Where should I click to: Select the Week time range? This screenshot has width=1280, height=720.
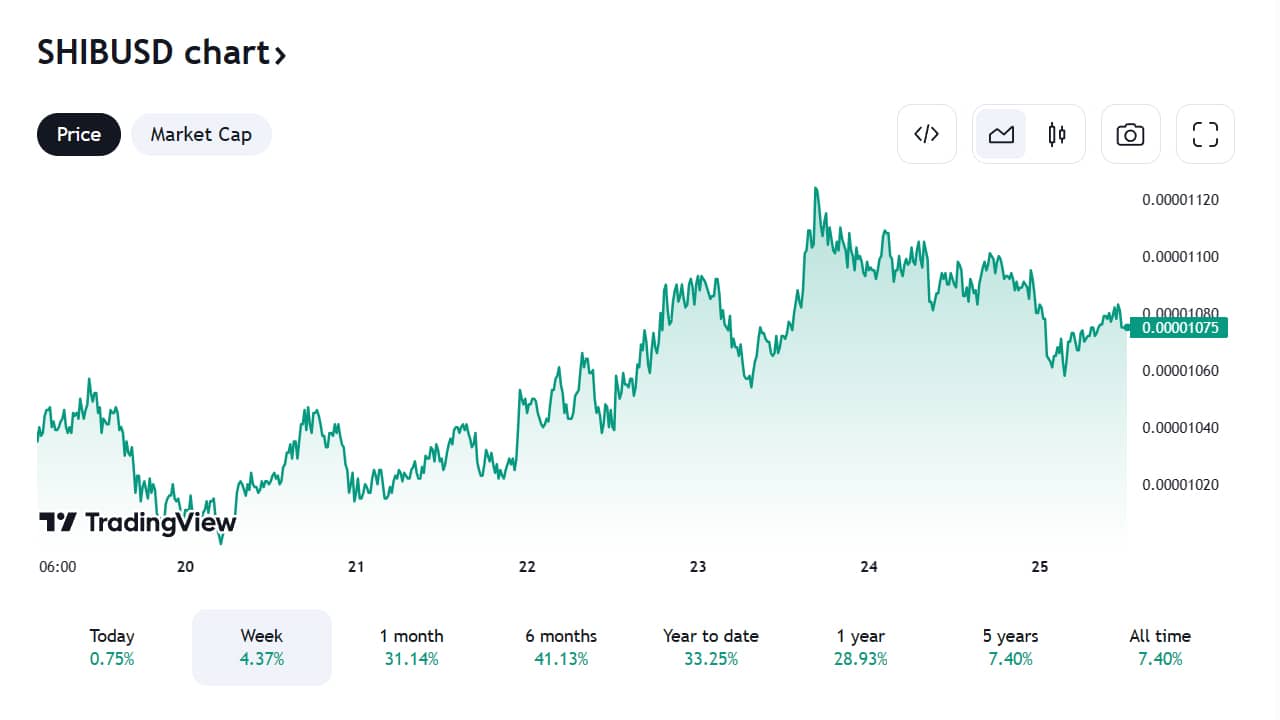click(262, 647)
